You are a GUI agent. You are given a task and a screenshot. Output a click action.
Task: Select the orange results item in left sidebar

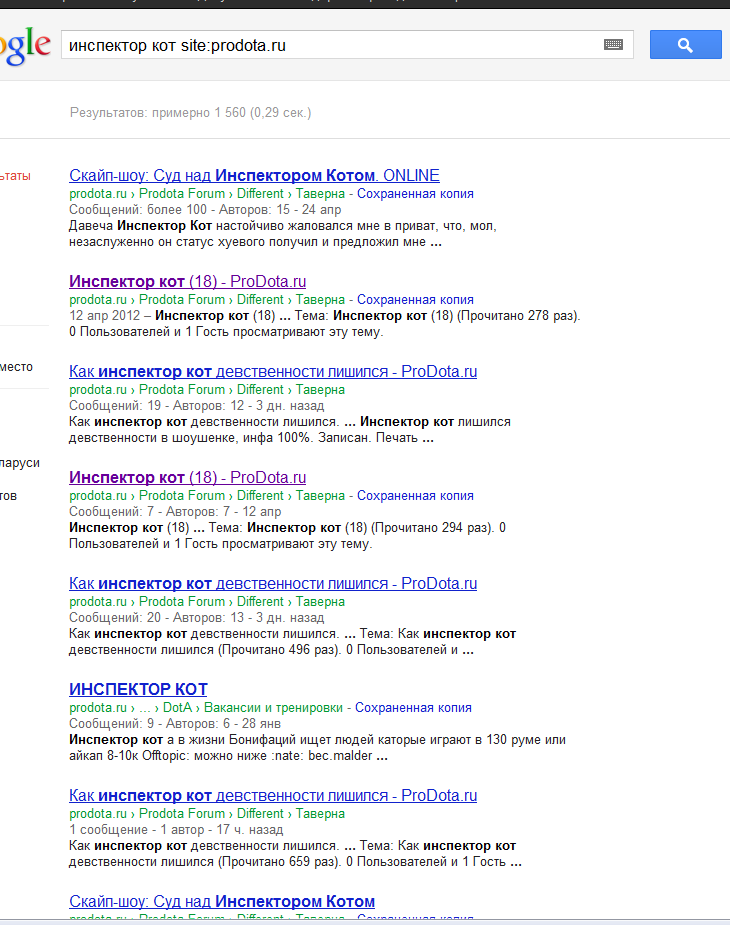click(x=15, y=176)
